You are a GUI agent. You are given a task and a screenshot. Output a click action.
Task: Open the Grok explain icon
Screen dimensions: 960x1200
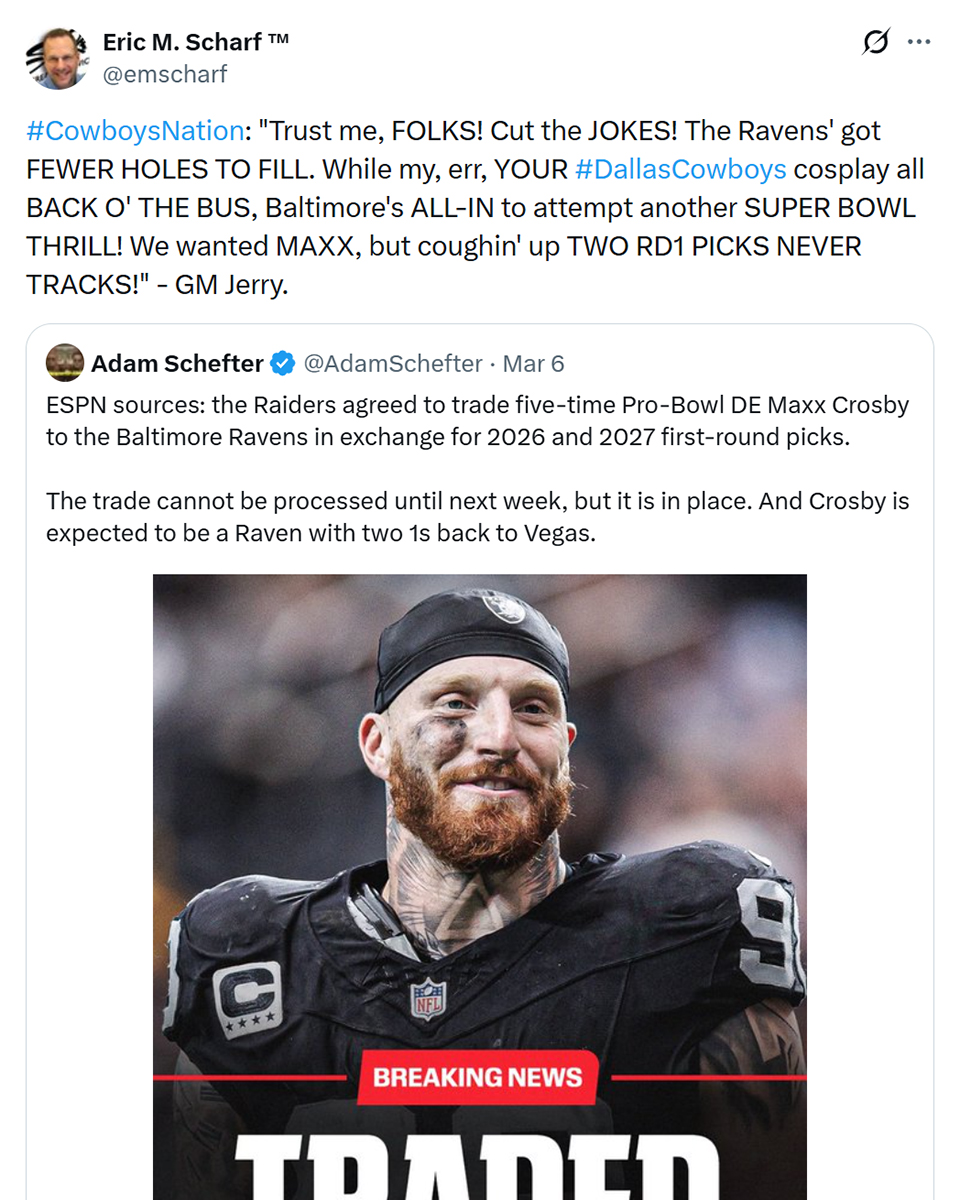[875, 43]
